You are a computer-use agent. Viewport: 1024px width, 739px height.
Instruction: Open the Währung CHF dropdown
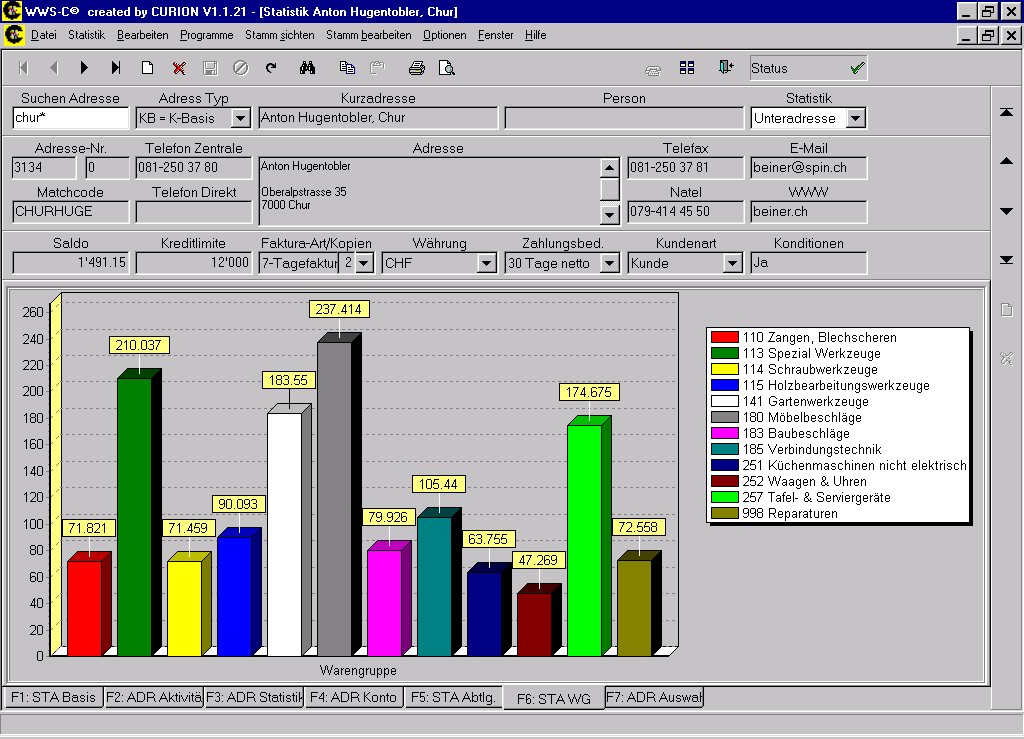point(486,263)
